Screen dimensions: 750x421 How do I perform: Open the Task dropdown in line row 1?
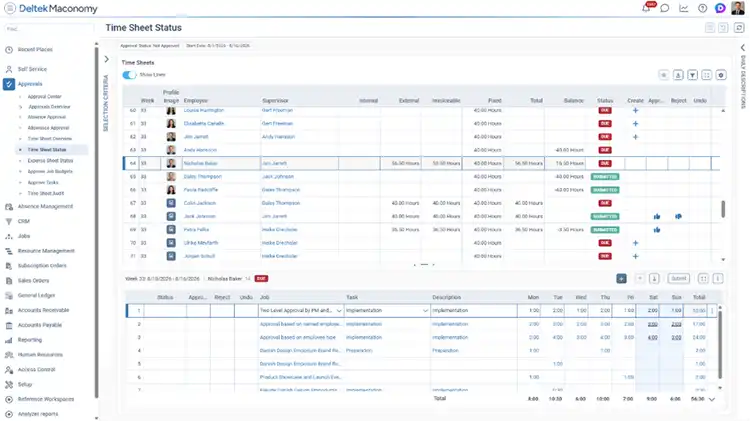[425, 311]
